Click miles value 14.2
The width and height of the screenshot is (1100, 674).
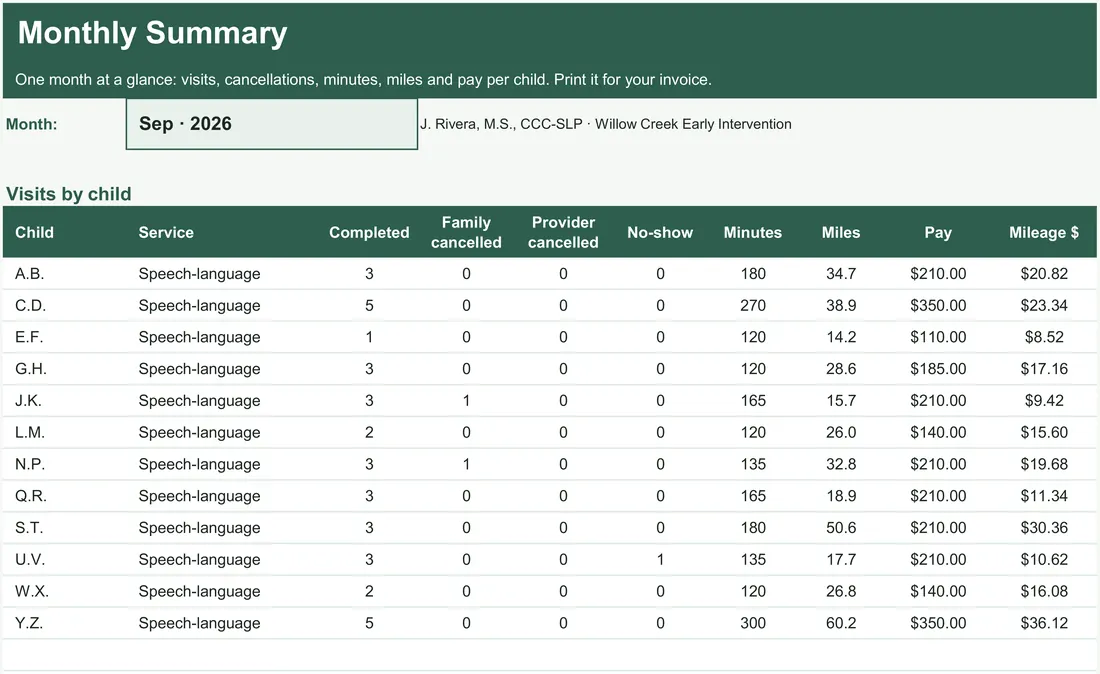841,337
